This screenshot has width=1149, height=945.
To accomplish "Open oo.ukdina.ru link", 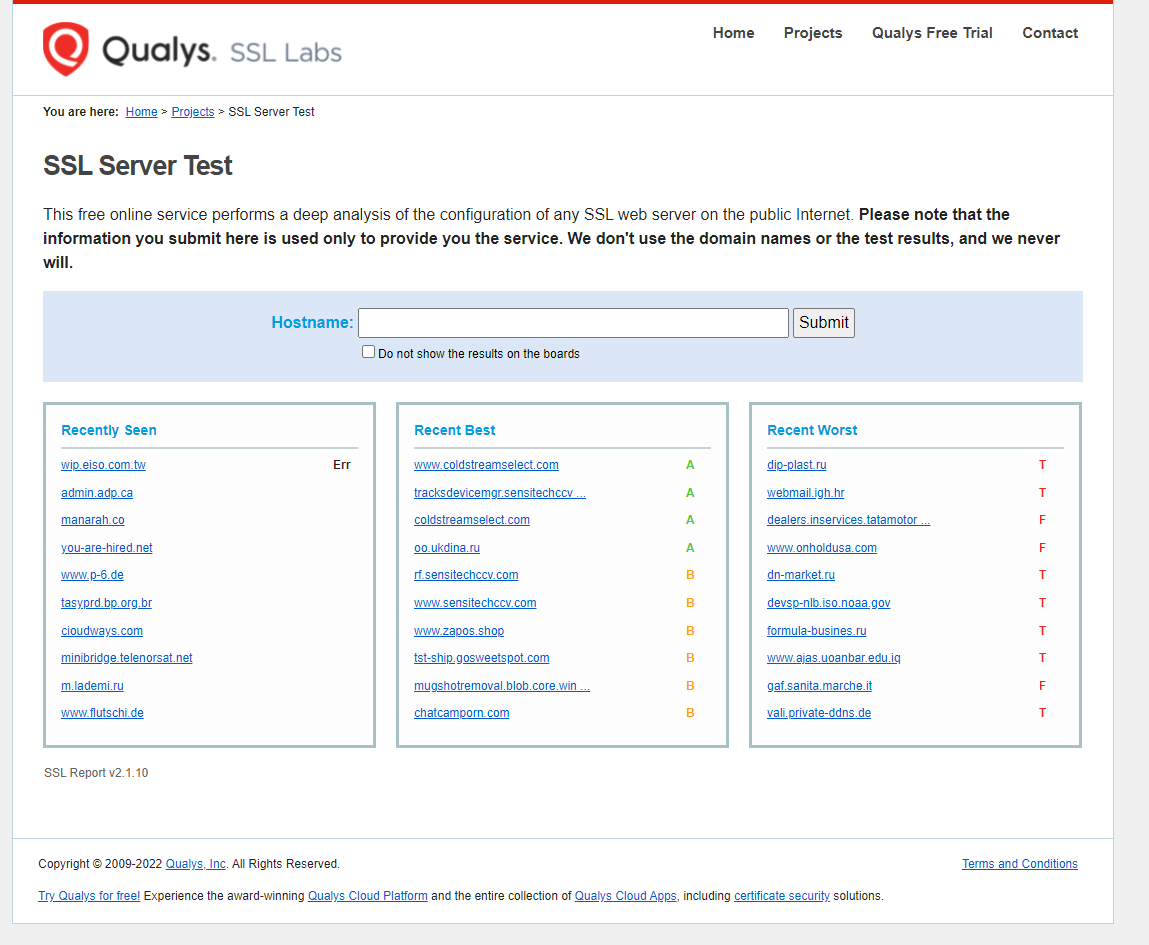I will pos(447,547).
